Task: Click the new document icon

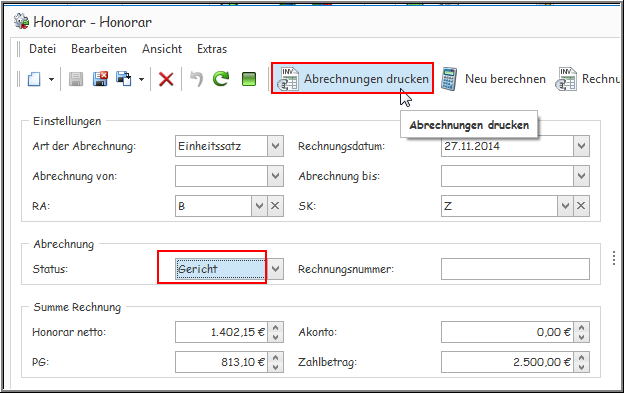Action: 34,79
